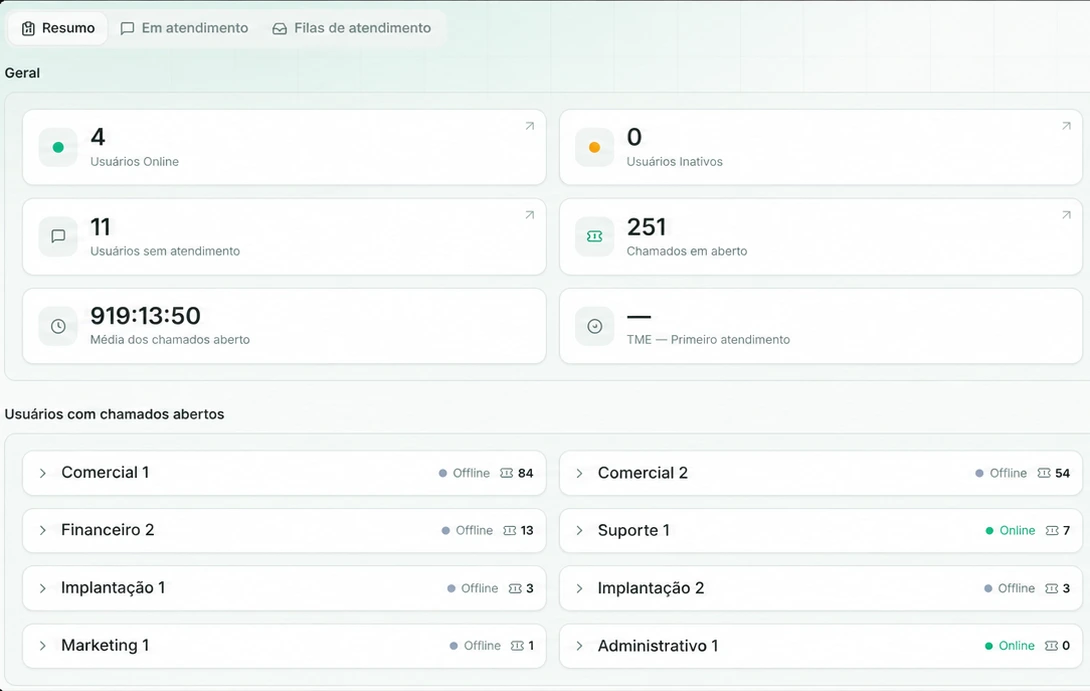The image size is (1090, 691).
Task: Click the green Usuários Online status icon
Action: click(x=58, y=147)
